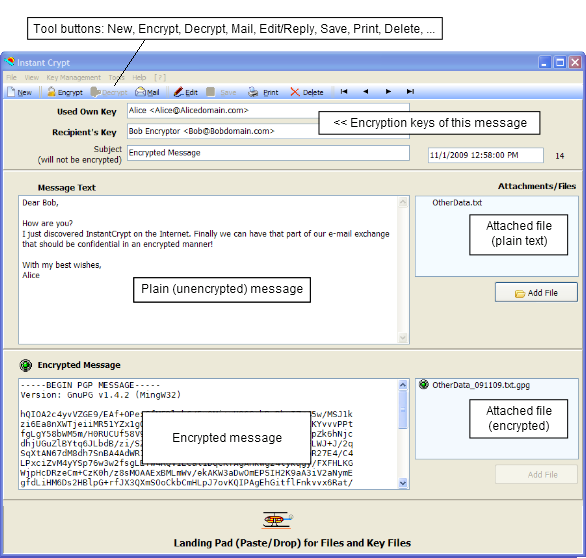The width and height of the screenshot is (586, 558).
Task: Maximize the Instant Crypt window
Action: coord(559,62)
